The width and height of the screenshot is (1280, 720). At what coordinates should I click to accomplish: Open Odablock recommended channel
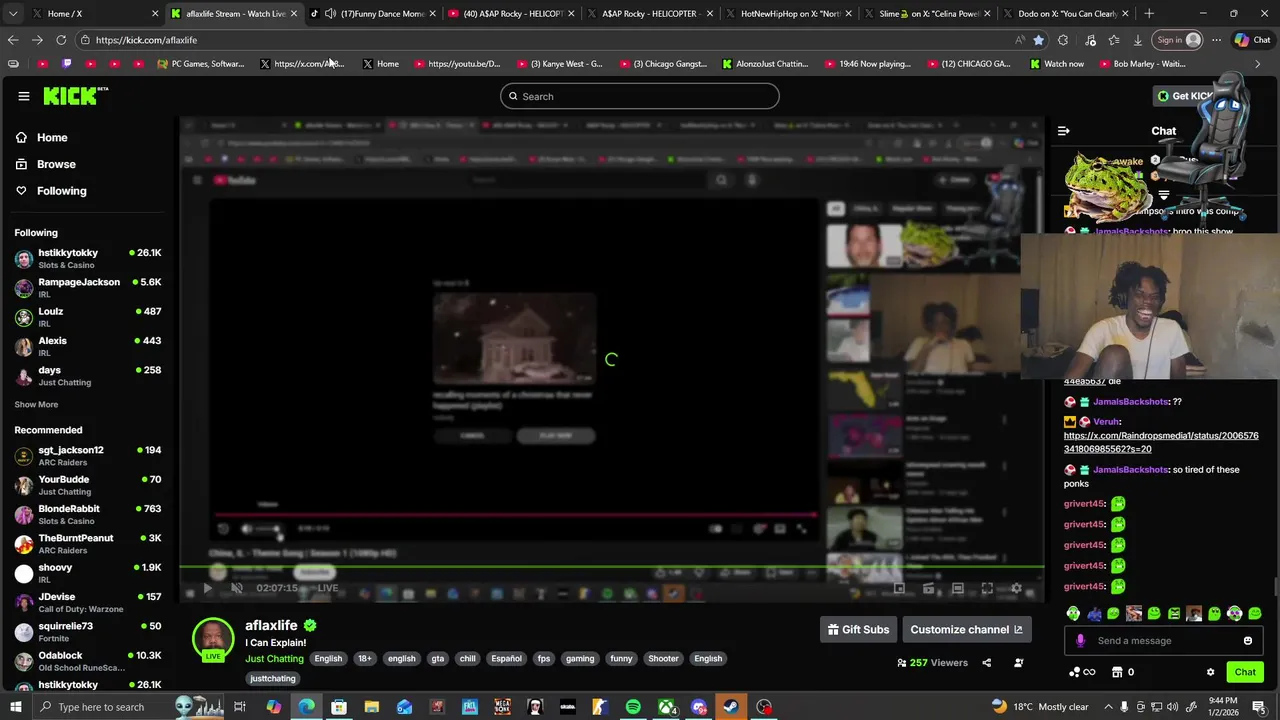pyautogui.click(x=88, y=661)
